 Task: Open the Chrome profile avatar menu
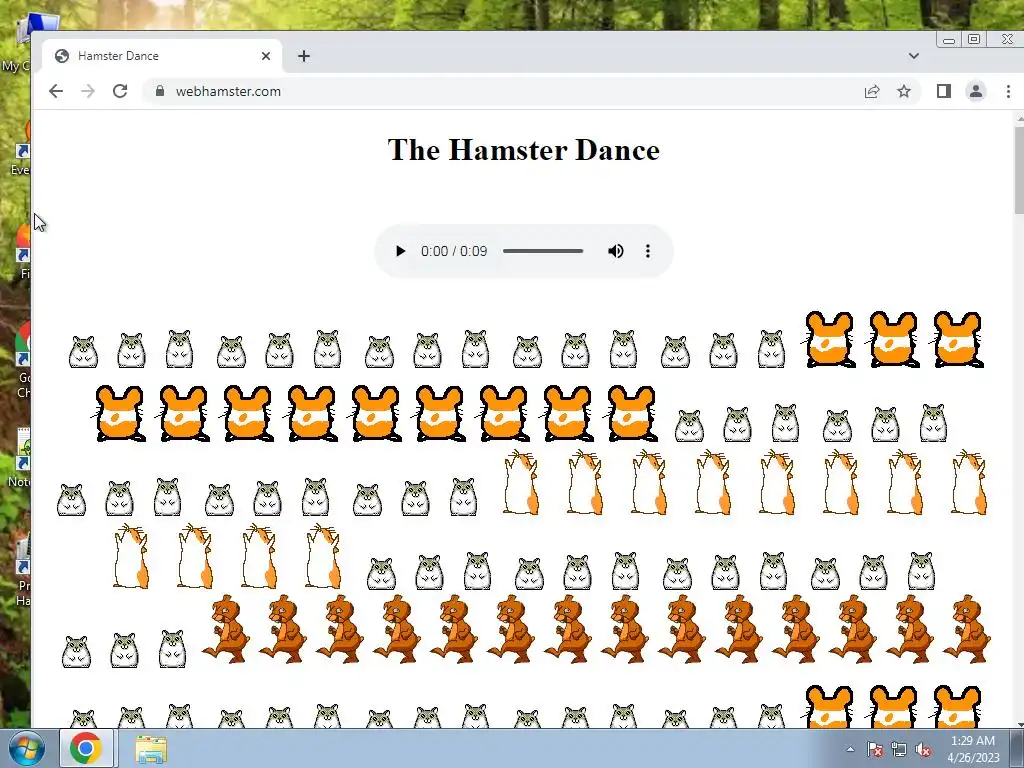976,91
